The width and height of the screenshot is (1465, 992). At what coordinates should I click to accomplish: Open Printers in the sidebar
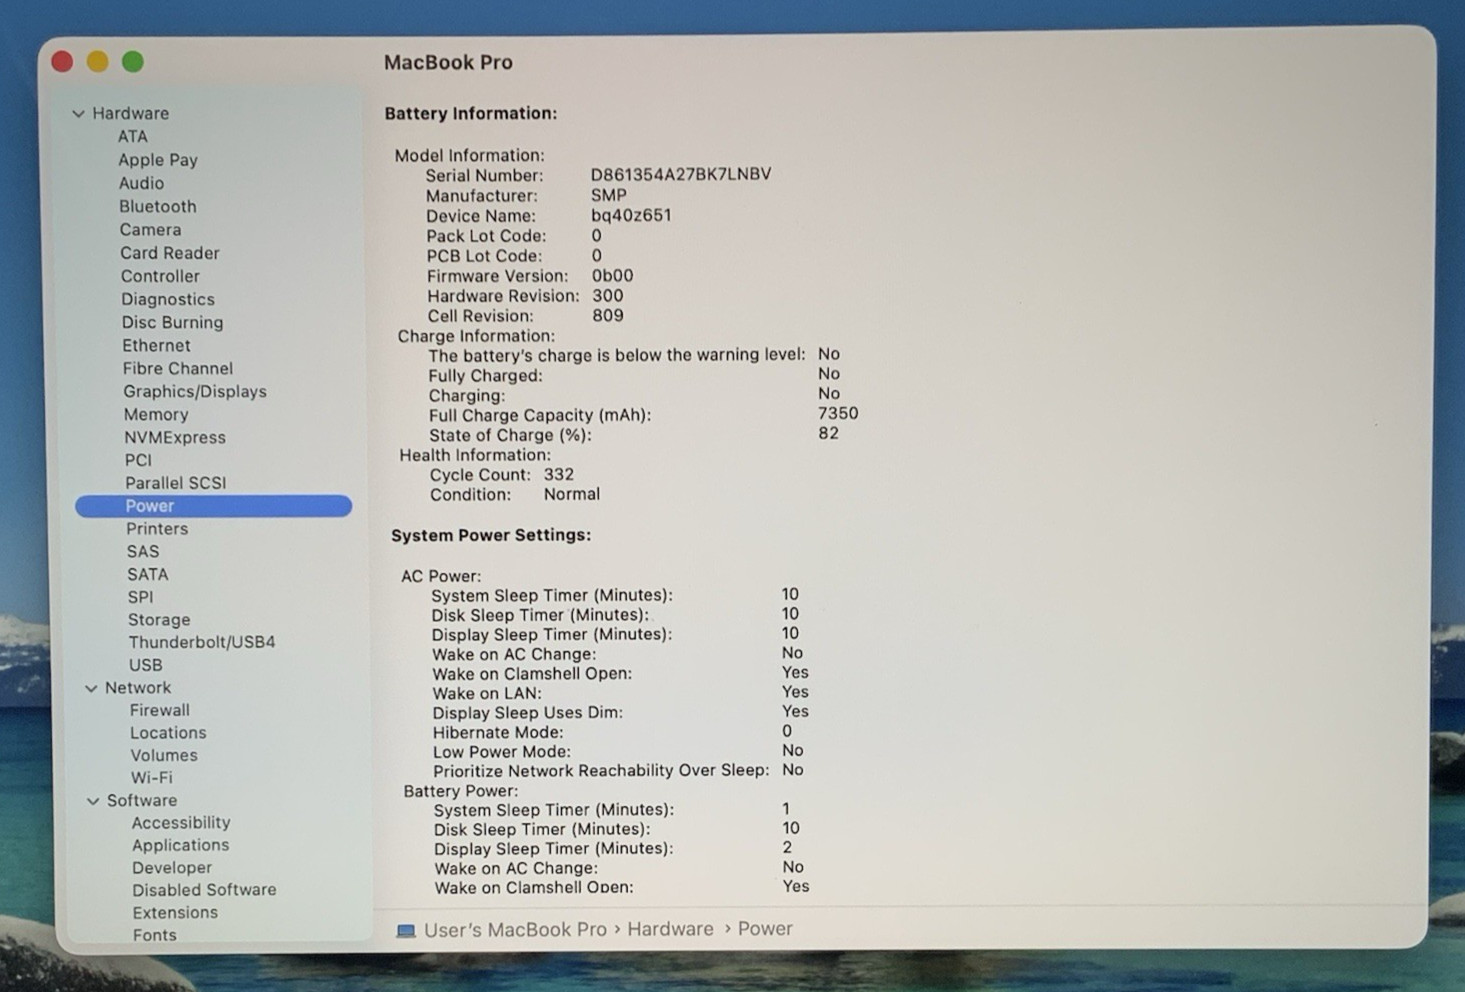point(156,529)
